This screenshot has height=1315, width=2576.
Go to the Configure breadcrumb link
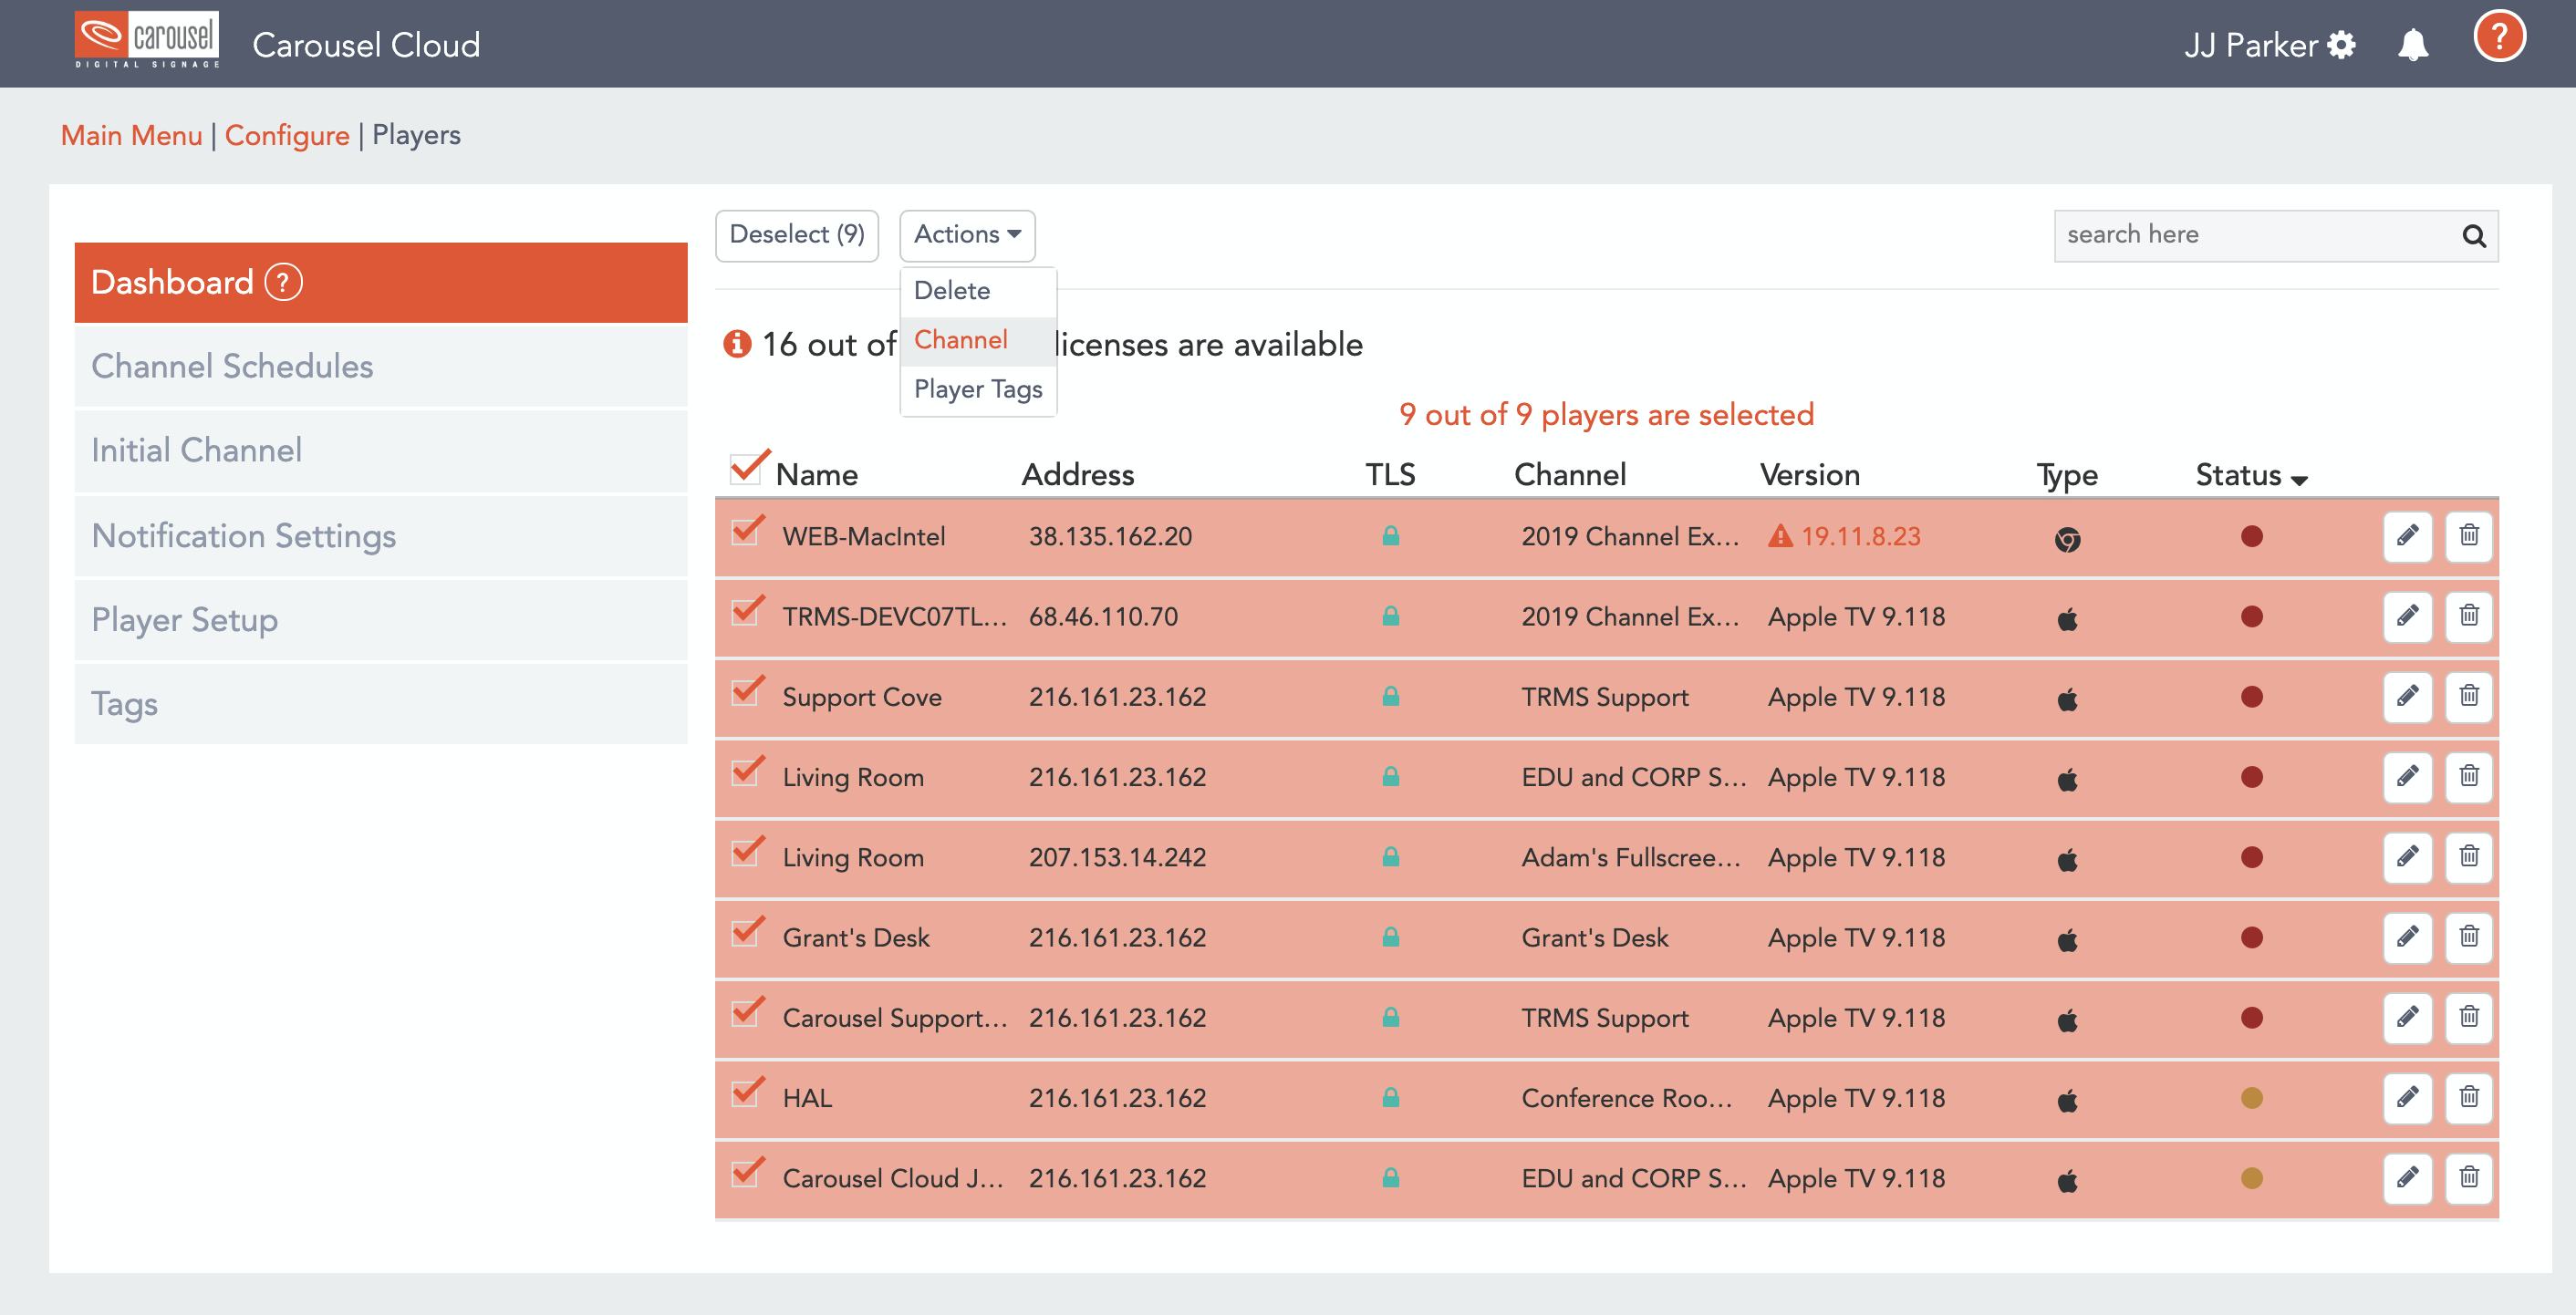pos(286,135)
